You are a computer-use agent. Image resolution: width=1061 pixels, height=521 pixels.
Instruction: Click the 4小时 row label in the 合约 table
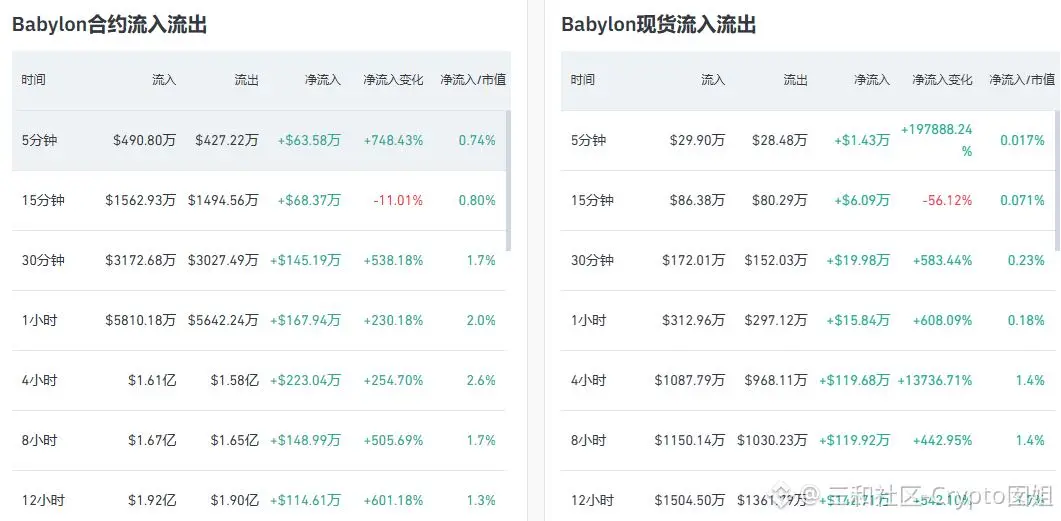[x=39, y=380]
